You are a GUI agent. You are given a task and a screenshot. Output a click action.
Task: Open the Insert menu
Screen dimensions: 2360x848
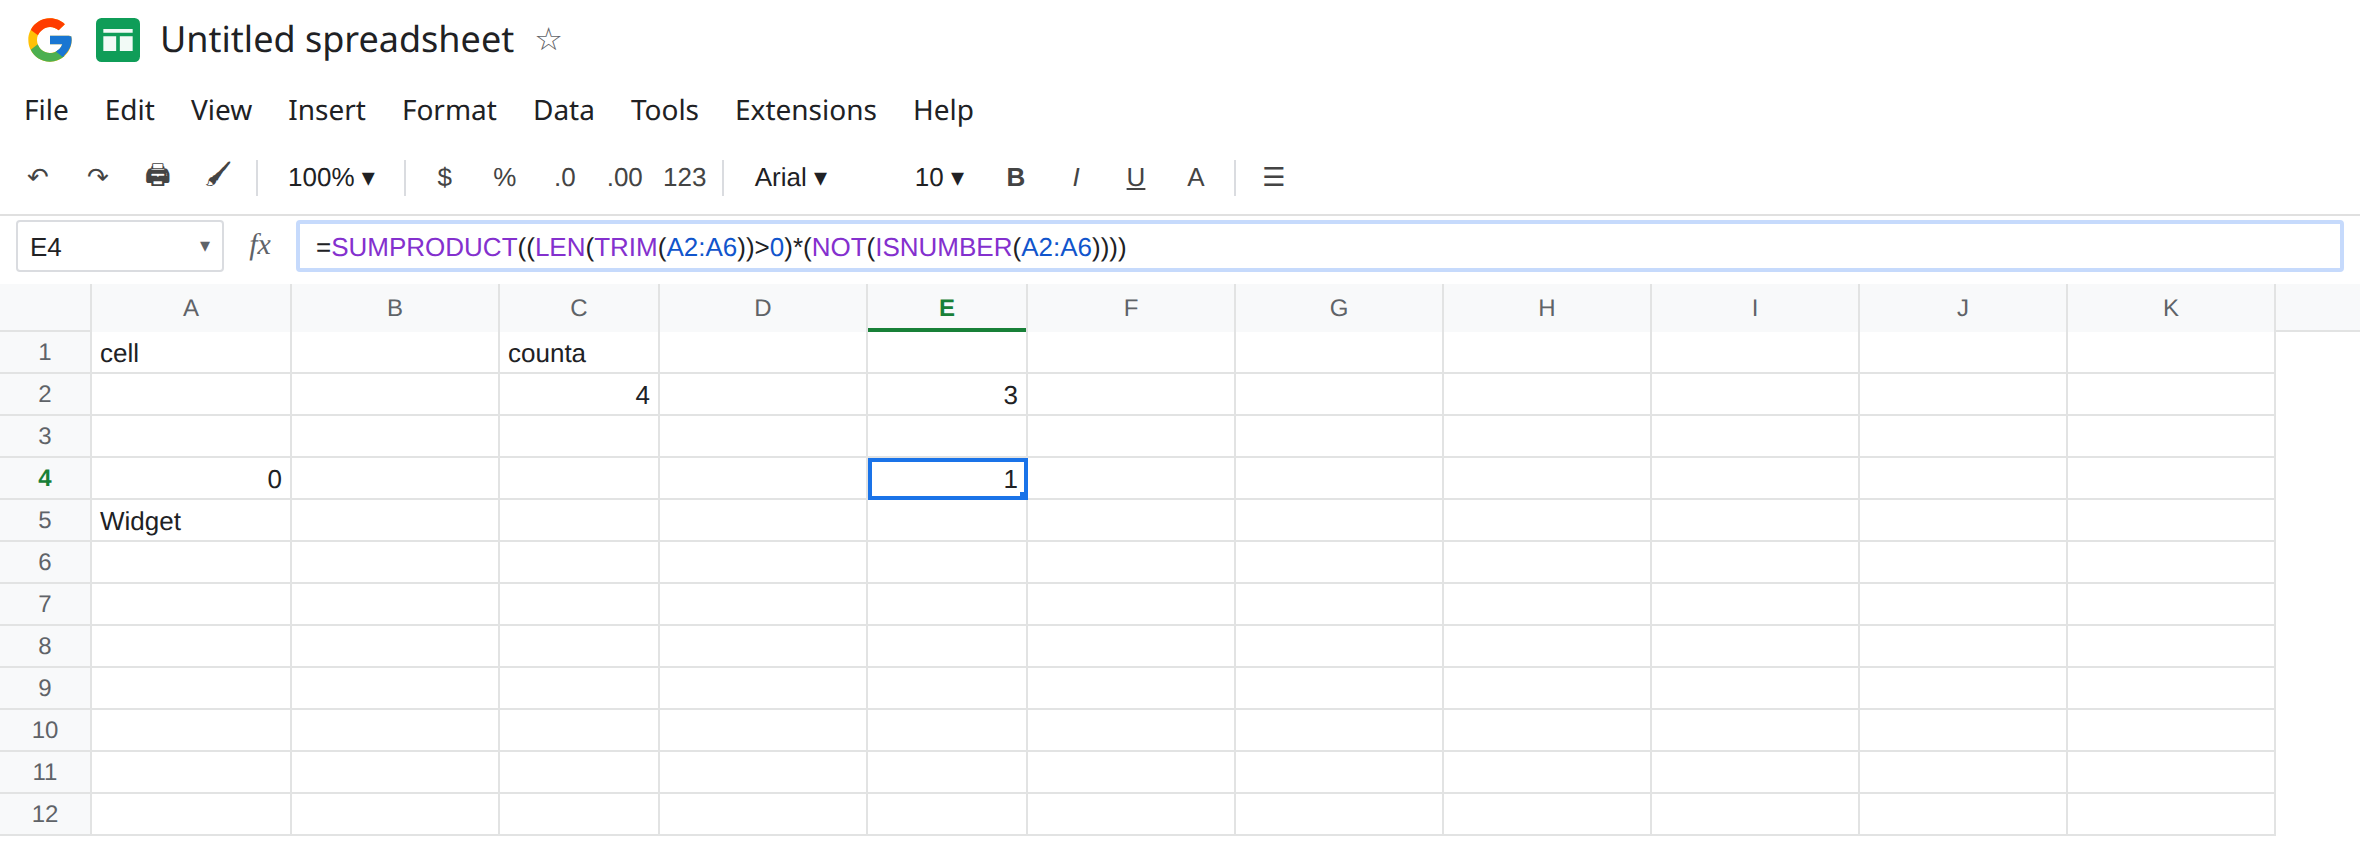[x=327, y=110]
